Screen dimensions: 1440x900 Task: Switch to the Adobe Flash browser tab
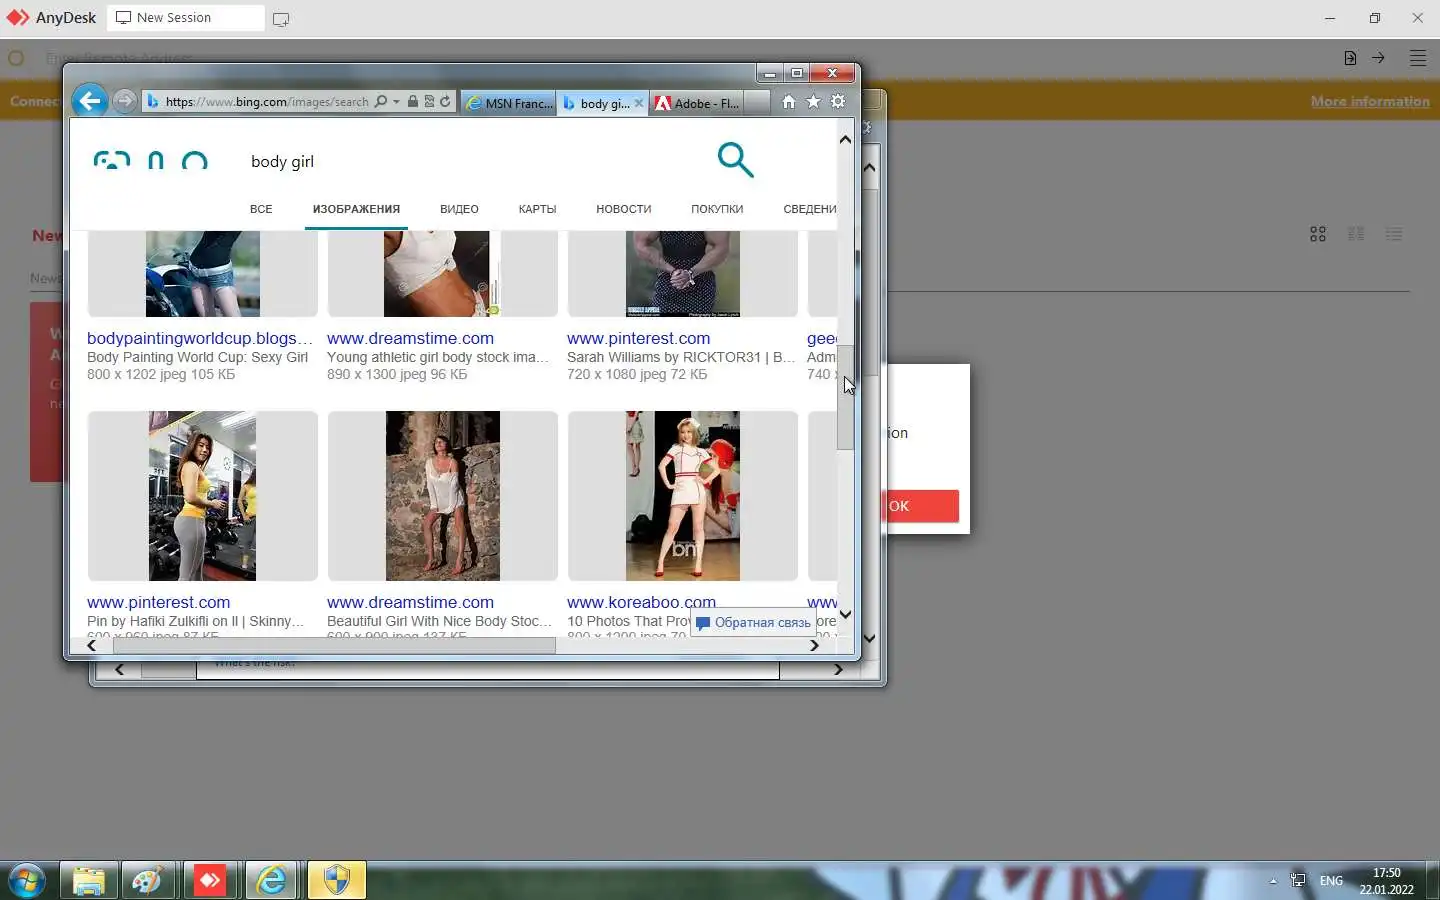[x=697, y=103]
